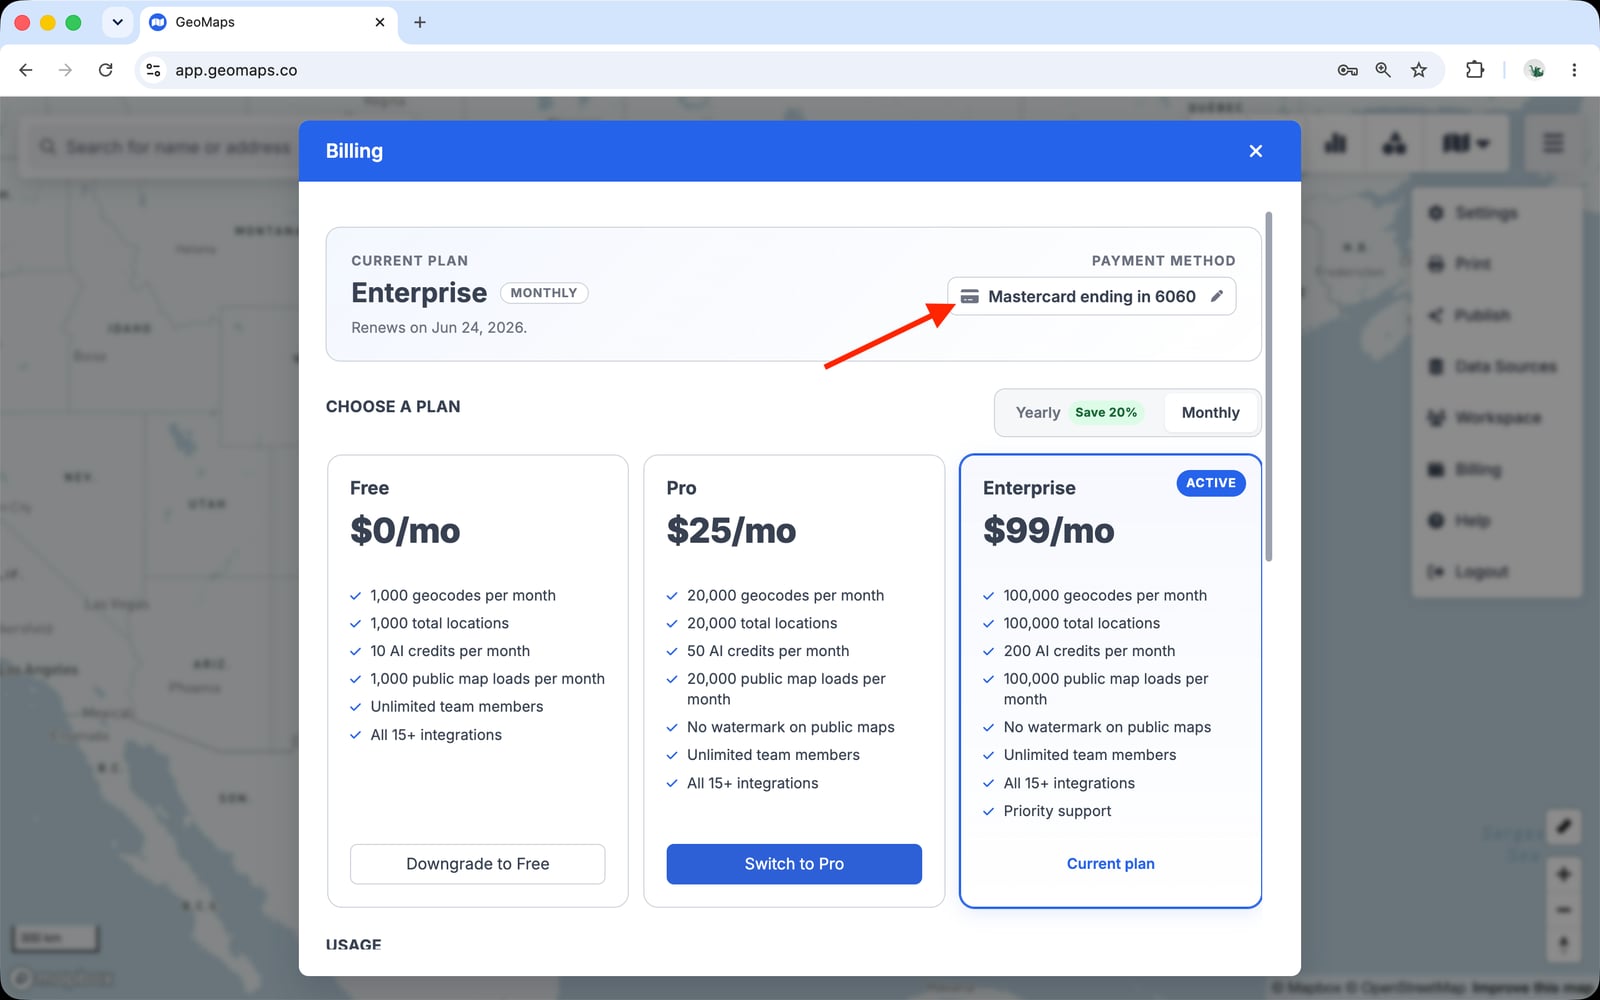The height and width of the screenshot is (1000, 1600).
Task: Click the ACTIVE badge on Enterprise
Action: (1211, 483)
